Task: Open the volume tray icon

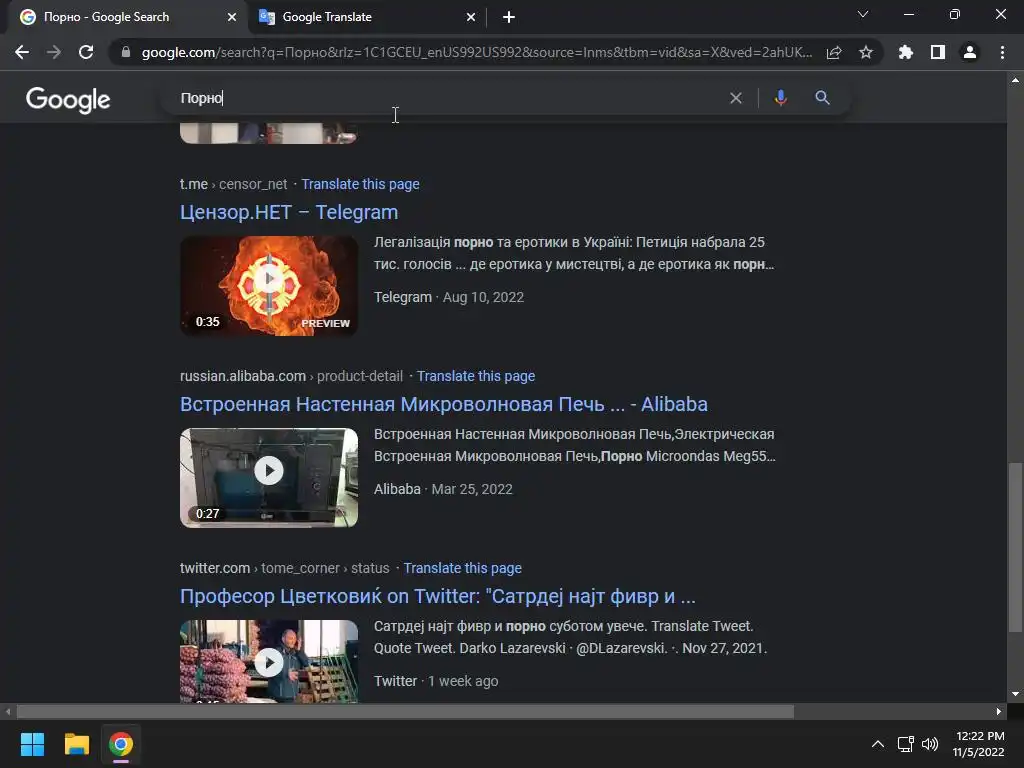Action: click(929, 744)
